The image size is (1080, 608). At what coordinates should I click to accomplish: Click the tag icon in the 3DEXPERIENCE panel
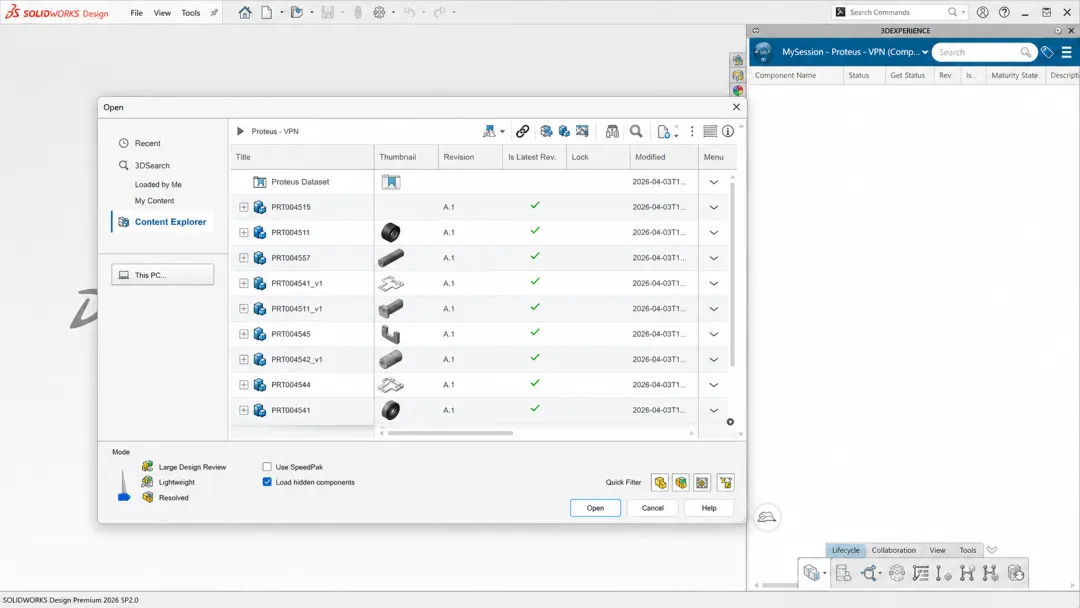1047,52
